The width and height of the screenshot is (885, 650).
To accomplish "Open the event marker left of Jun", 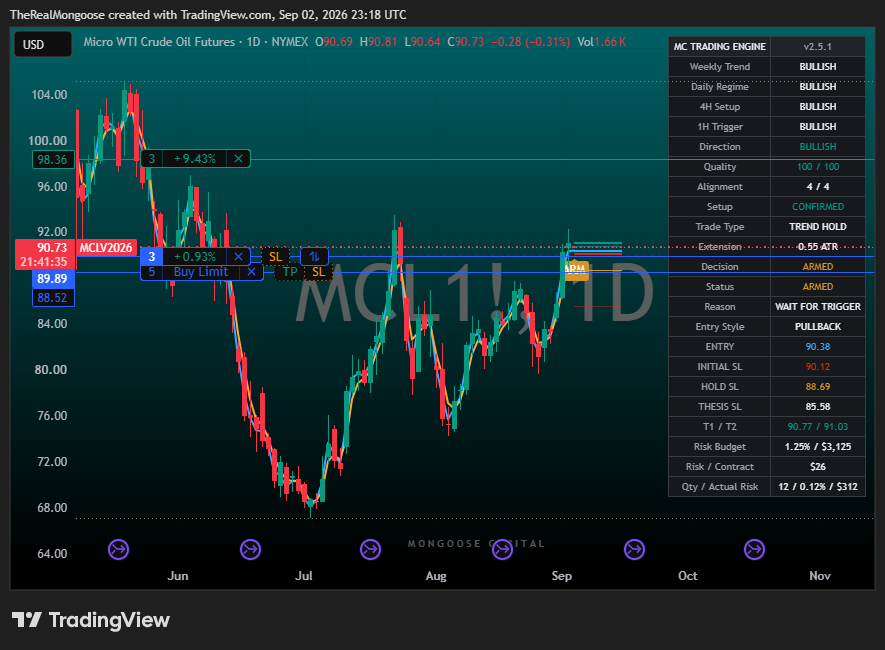I will coord(119,549).
